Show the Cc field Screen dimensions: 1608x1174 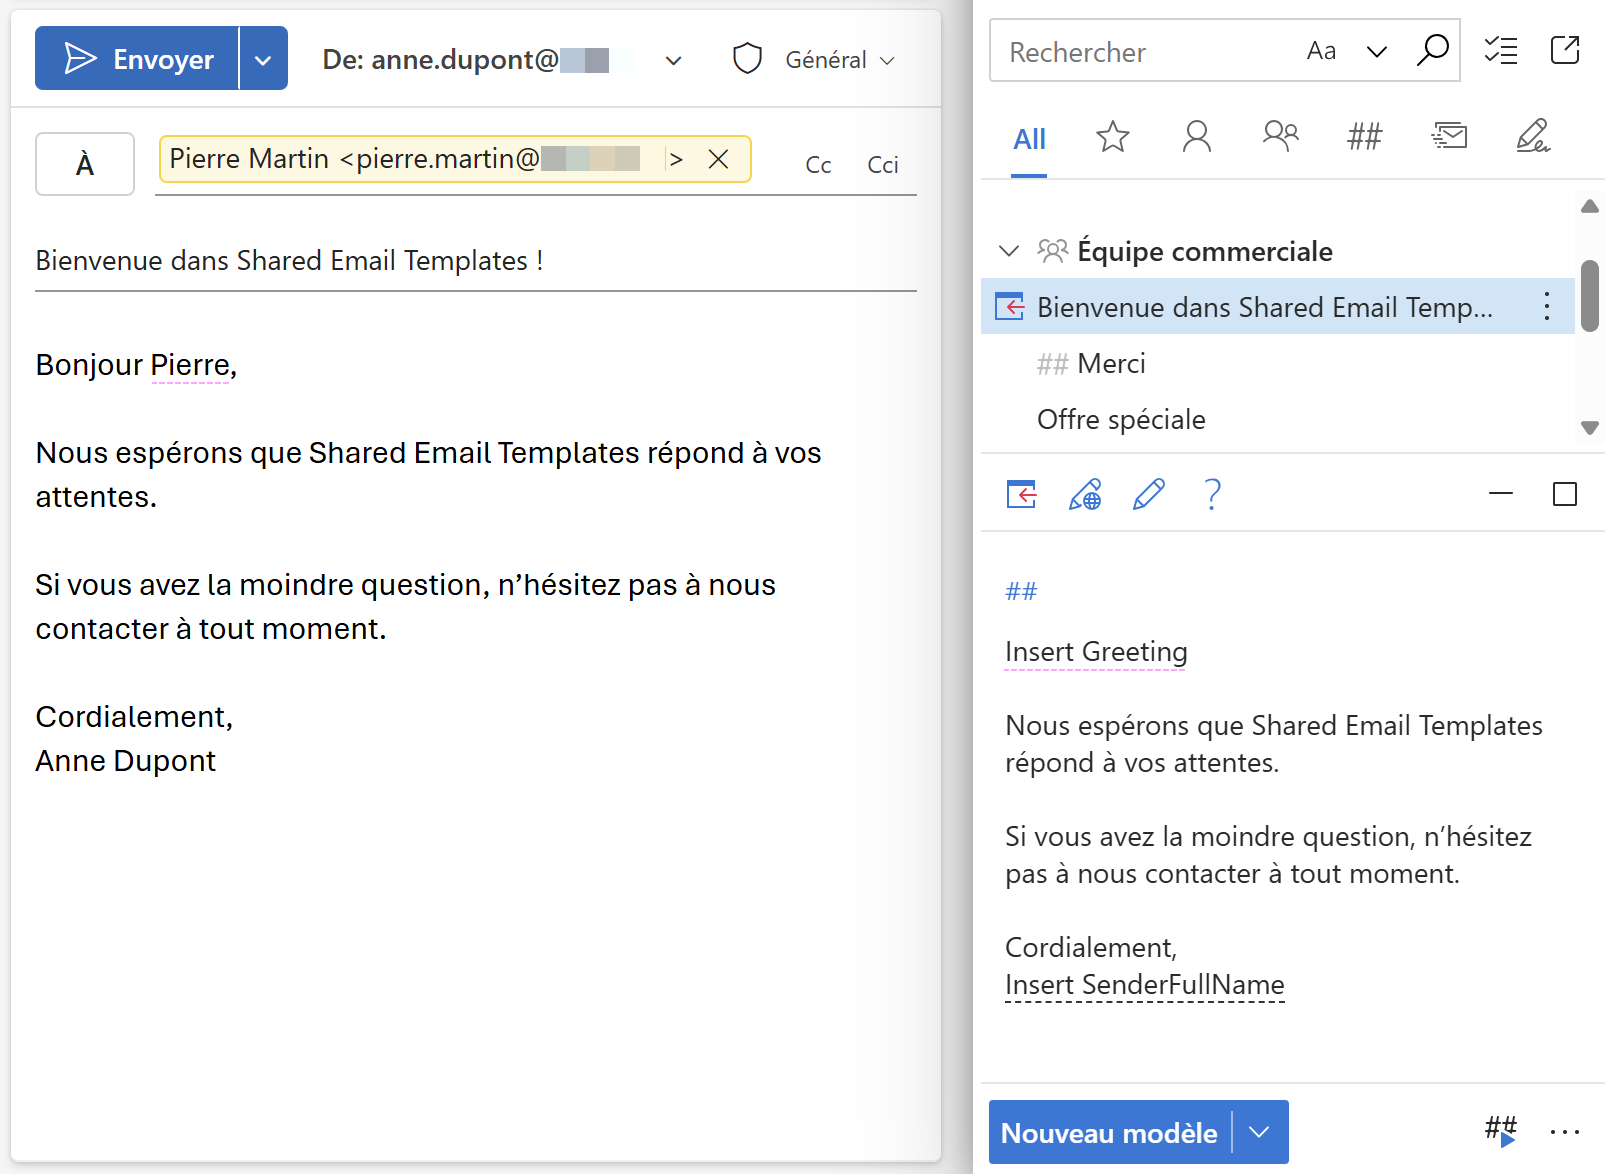coord(818,165)
